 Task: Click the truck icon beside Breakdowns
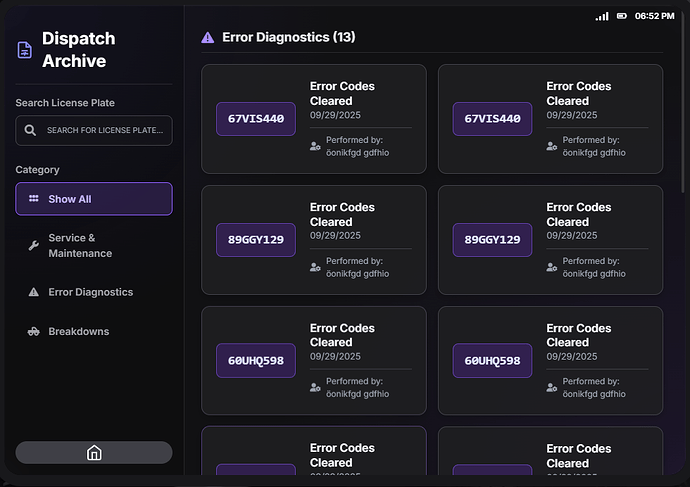click(x=33, y=331)
